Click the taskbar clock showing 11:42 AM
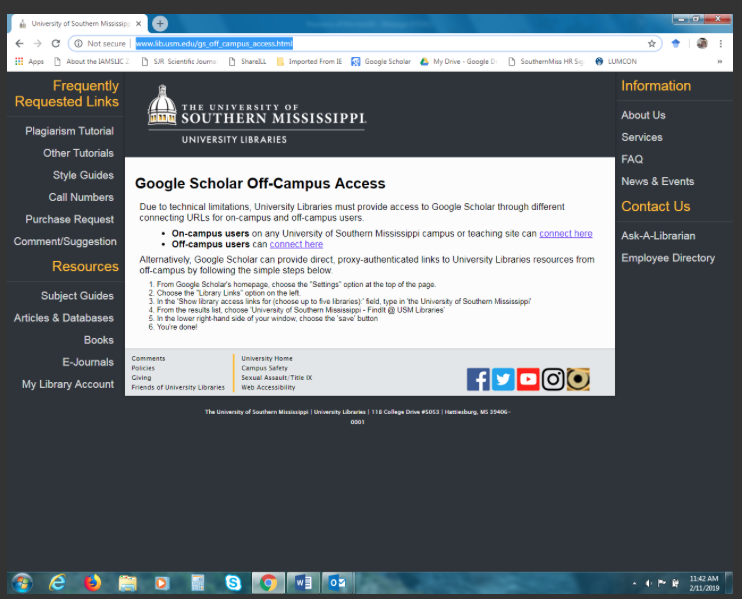This screenshot has height=599, width=742. click(x=704, y=583)
